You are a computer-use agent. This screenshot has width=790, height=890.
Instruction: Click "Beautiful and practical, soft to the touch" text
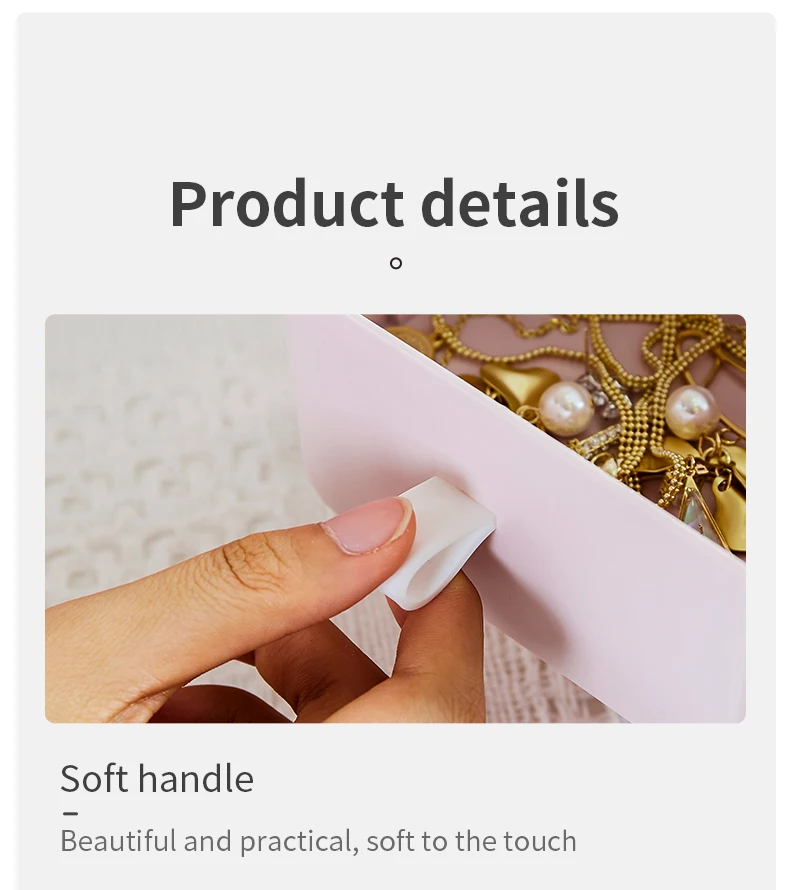(x=318, y=841)
